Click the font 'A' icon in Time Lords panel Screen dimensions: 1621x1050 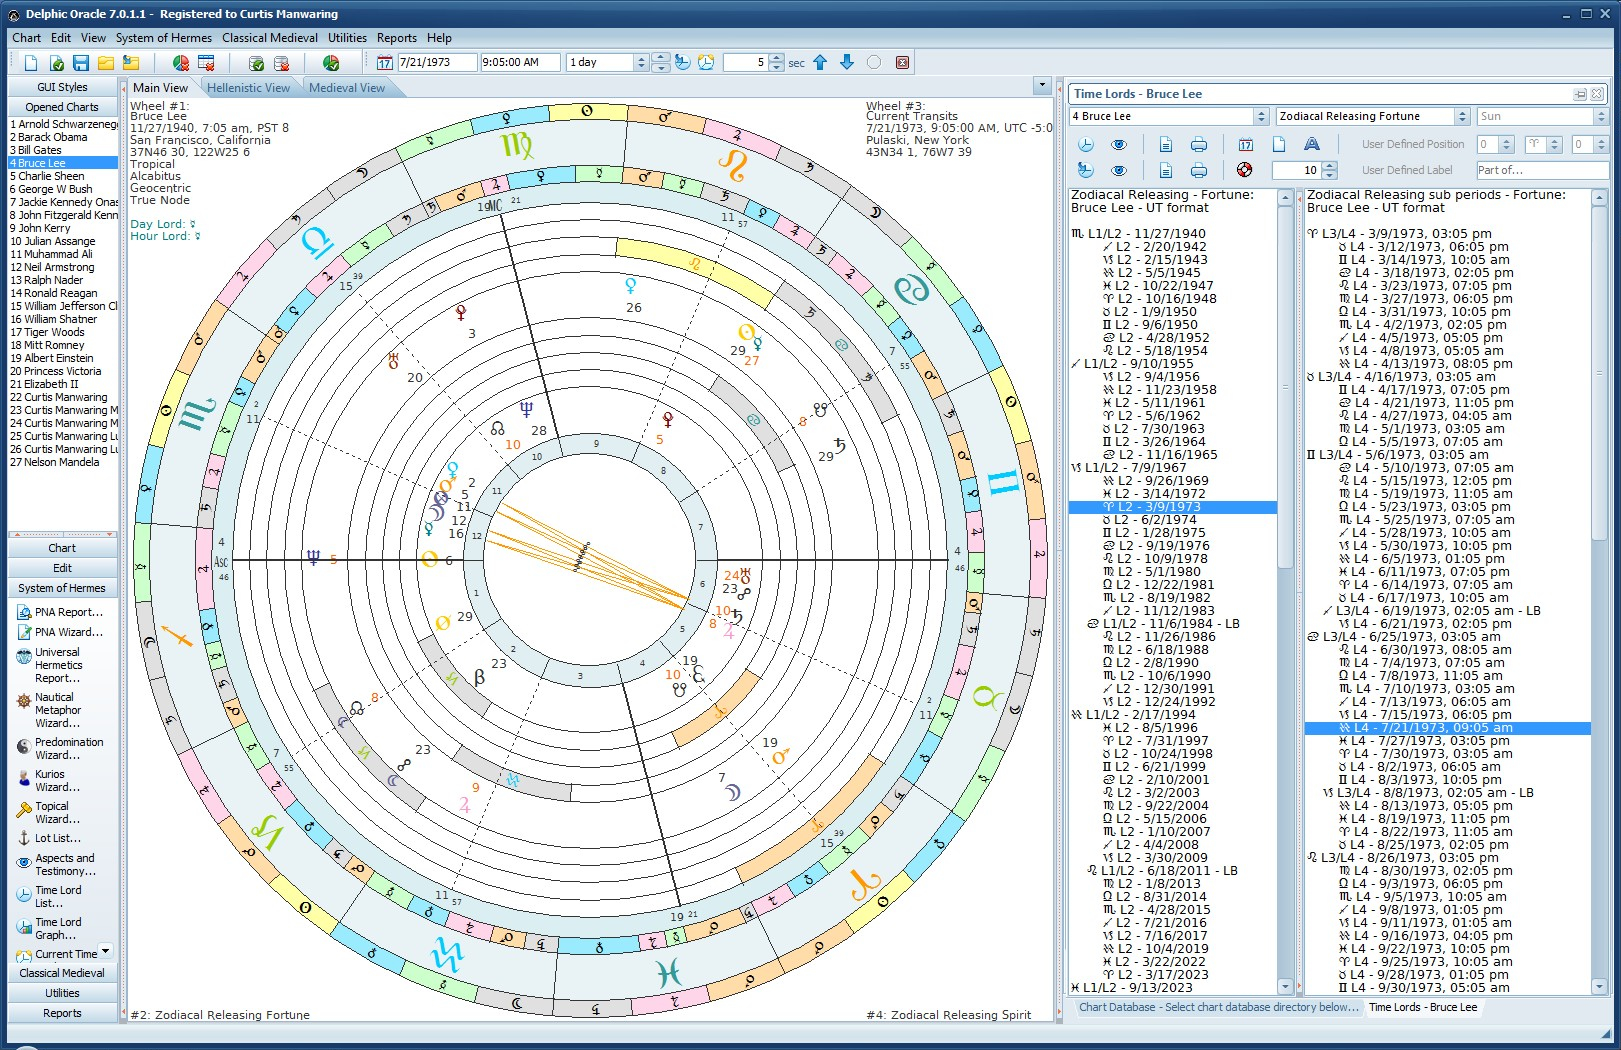1312,144
